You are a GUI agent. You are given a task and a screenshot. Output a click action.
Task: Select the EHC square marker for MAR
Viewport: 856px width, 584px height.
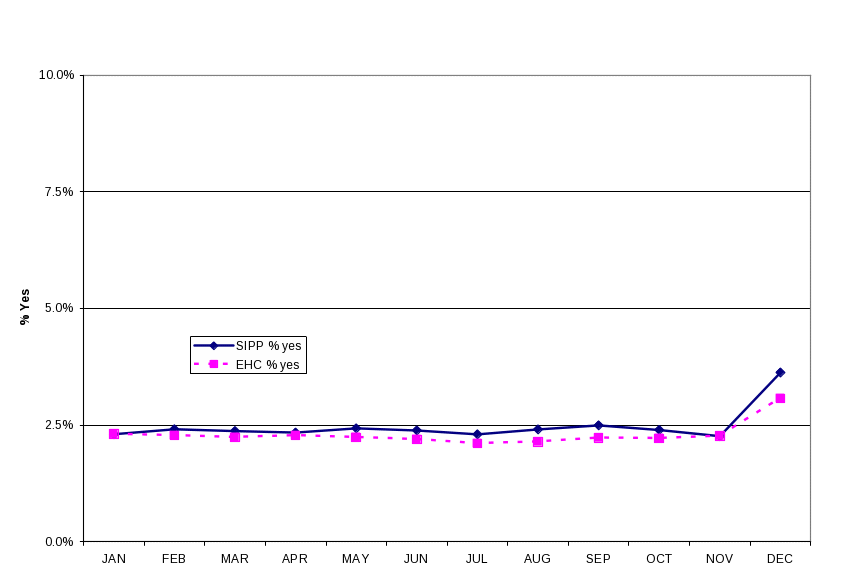pyautogui.click(x=235, y=437)
